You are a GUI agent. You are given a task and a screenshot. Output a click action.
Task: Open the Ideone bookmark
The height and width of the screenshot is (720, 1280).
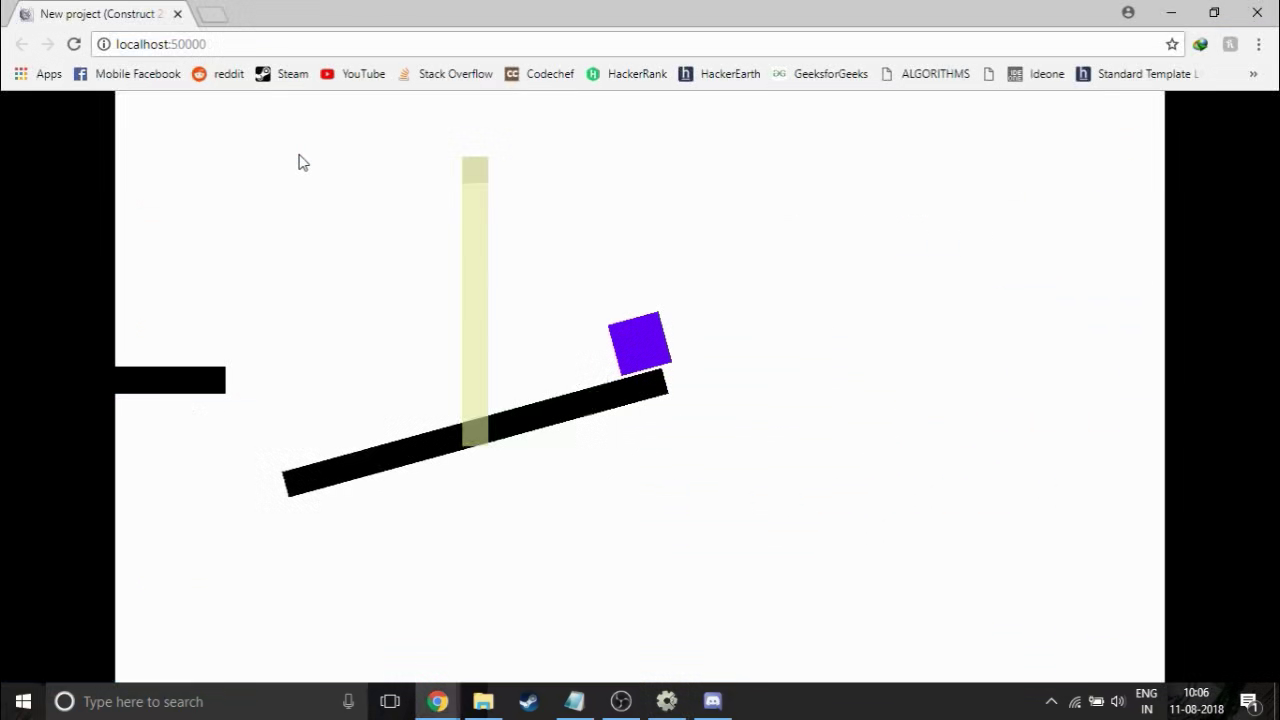tap(1036, 74)
